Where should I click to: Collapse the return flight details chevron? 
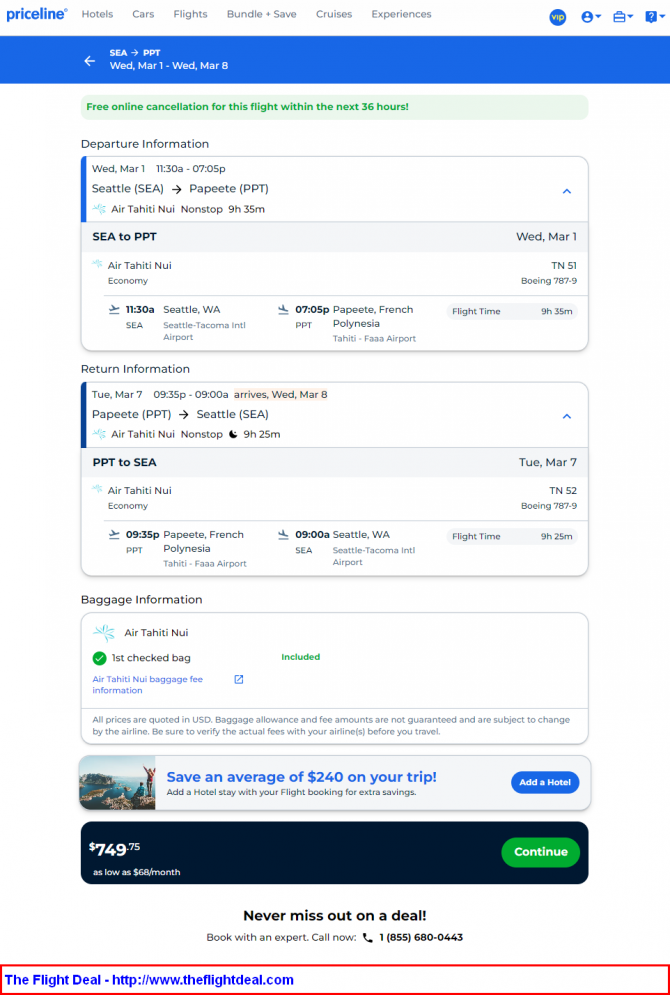click(567, 416)
